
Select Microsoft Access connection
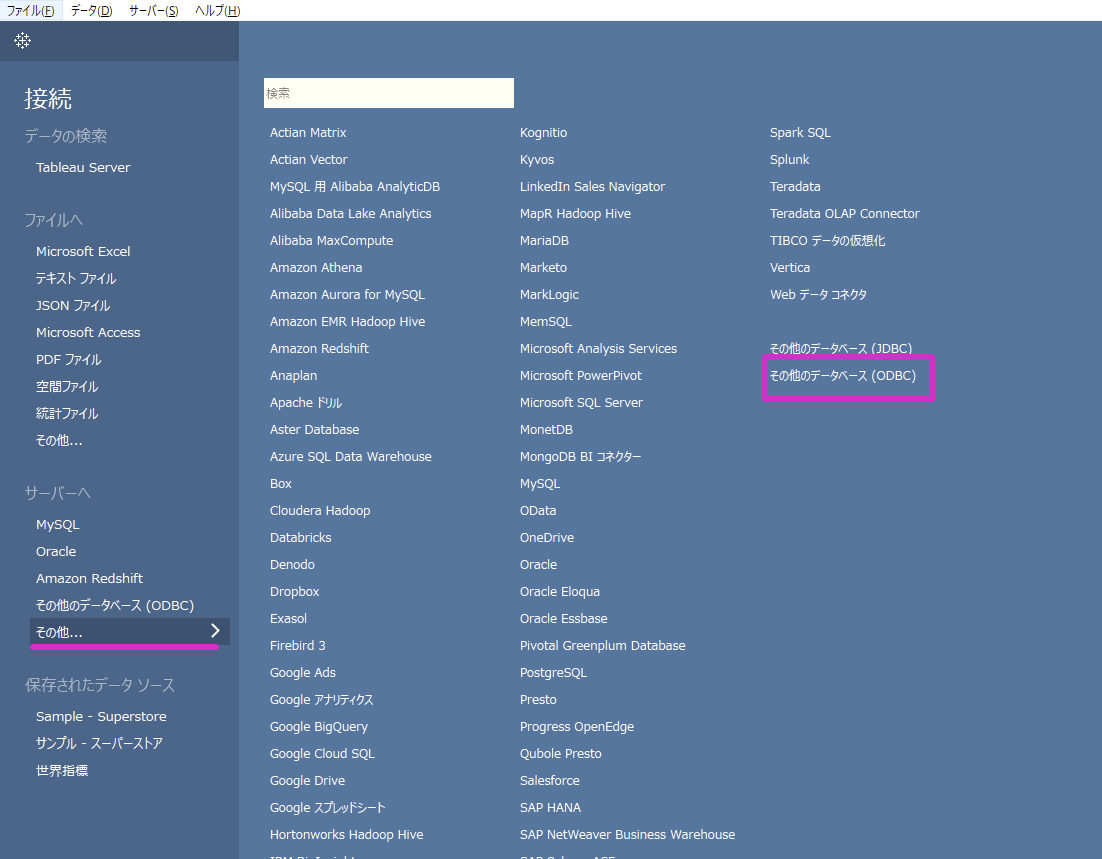(88, 332)
